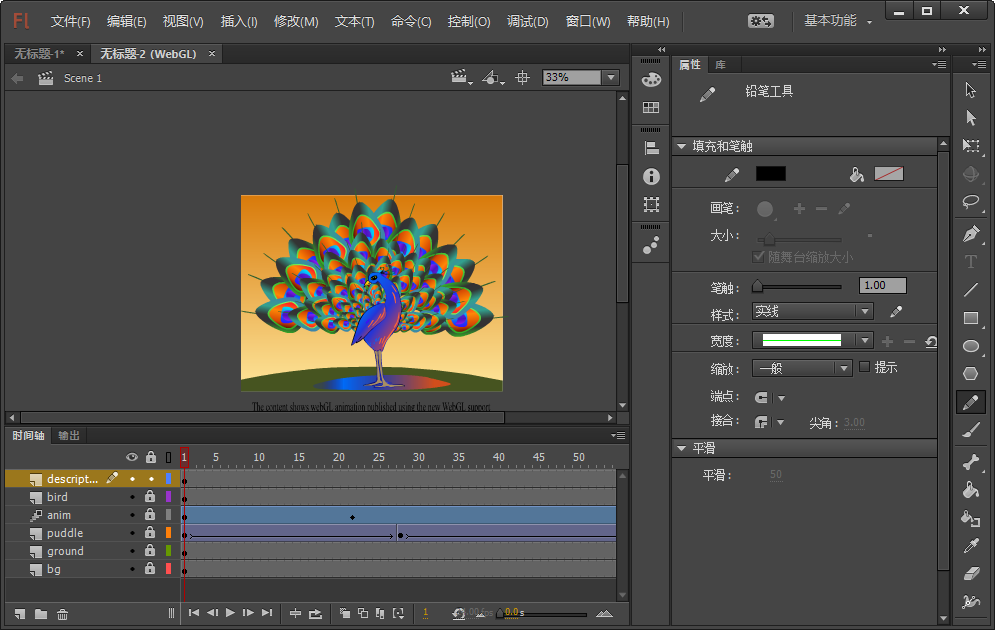Select the Subselection tool
Viewport: 995px width, 630px height.
click(970, 118)
